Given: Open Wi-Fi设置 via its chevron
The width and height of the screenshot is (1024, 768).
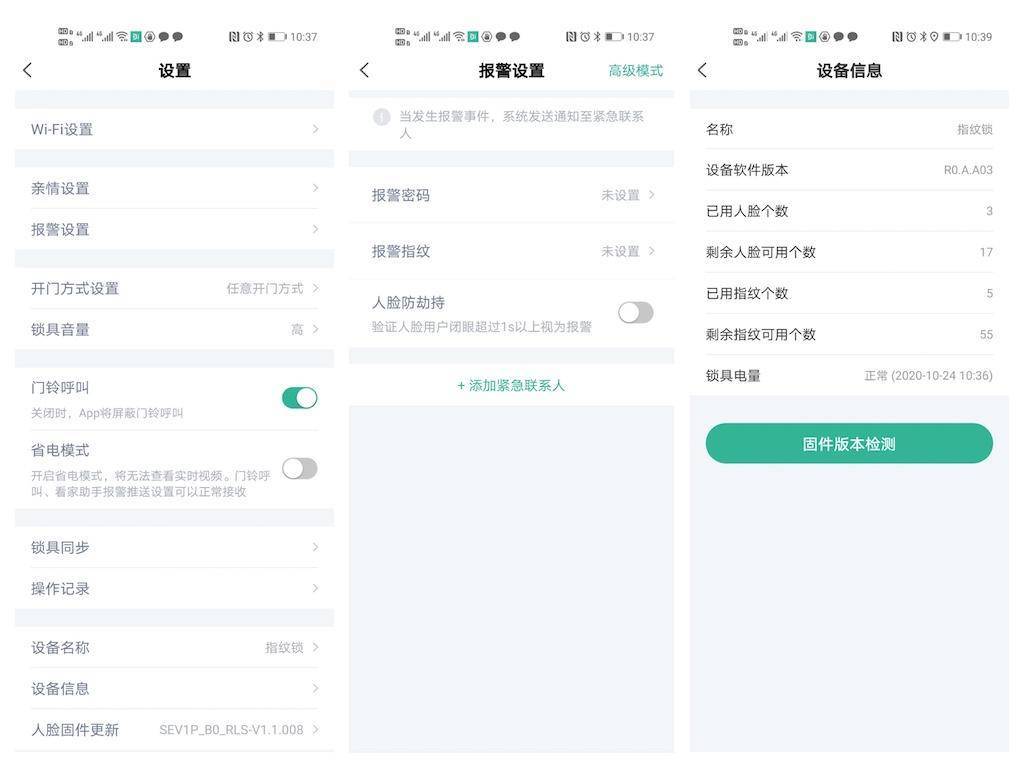Looking at the screenshot, I should (315, 129).
